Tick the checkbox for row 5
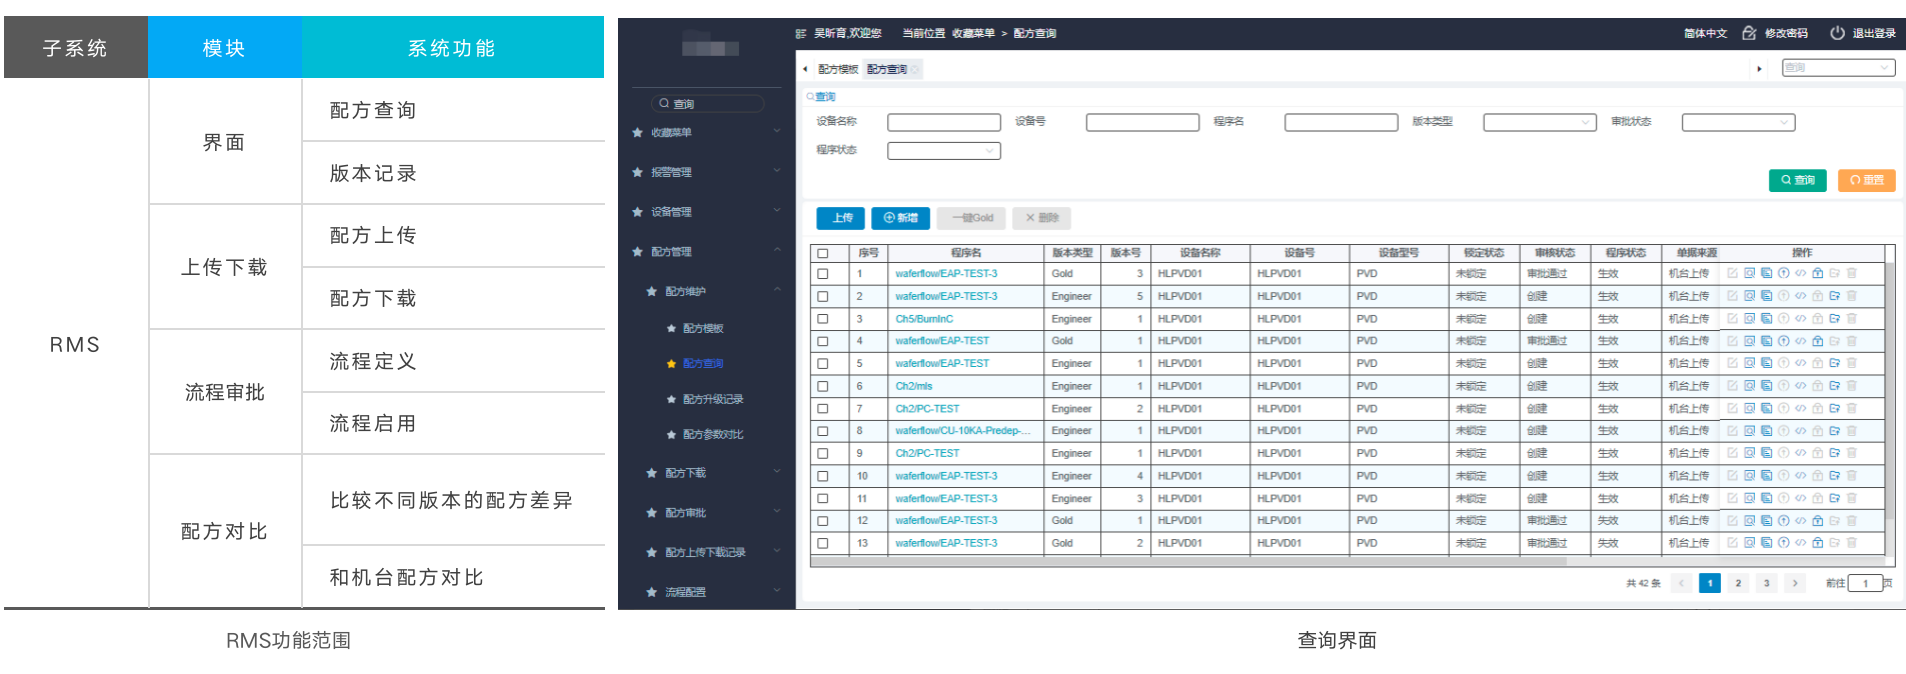The width and height of the screenshot is (1906, 674). point(823,364)
